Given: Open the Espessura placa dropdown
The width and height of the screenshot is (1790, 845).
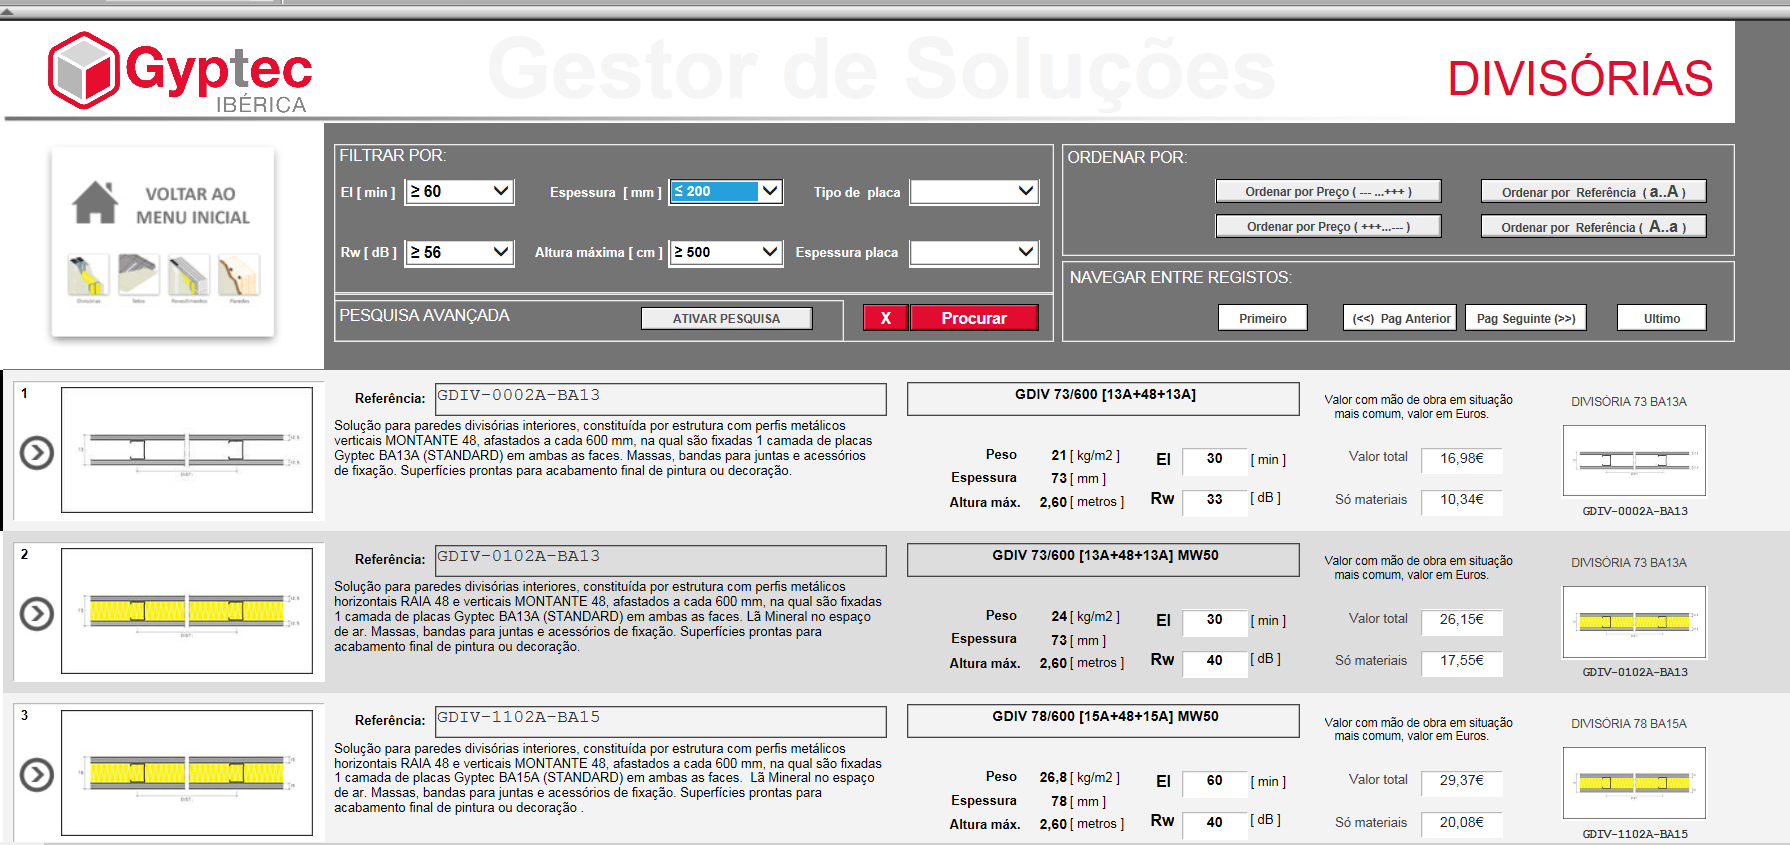Looking at the screenshot, I should point(974,252).
